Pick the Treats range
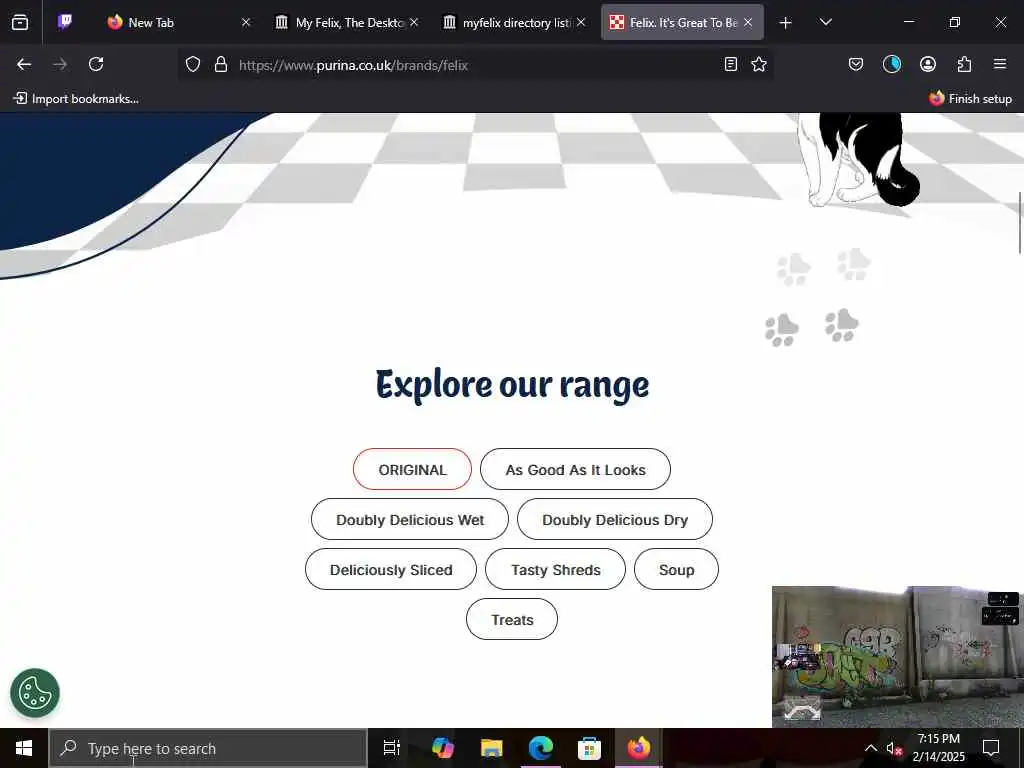This screenshot has height=768, width=1024. coord(512,619)
